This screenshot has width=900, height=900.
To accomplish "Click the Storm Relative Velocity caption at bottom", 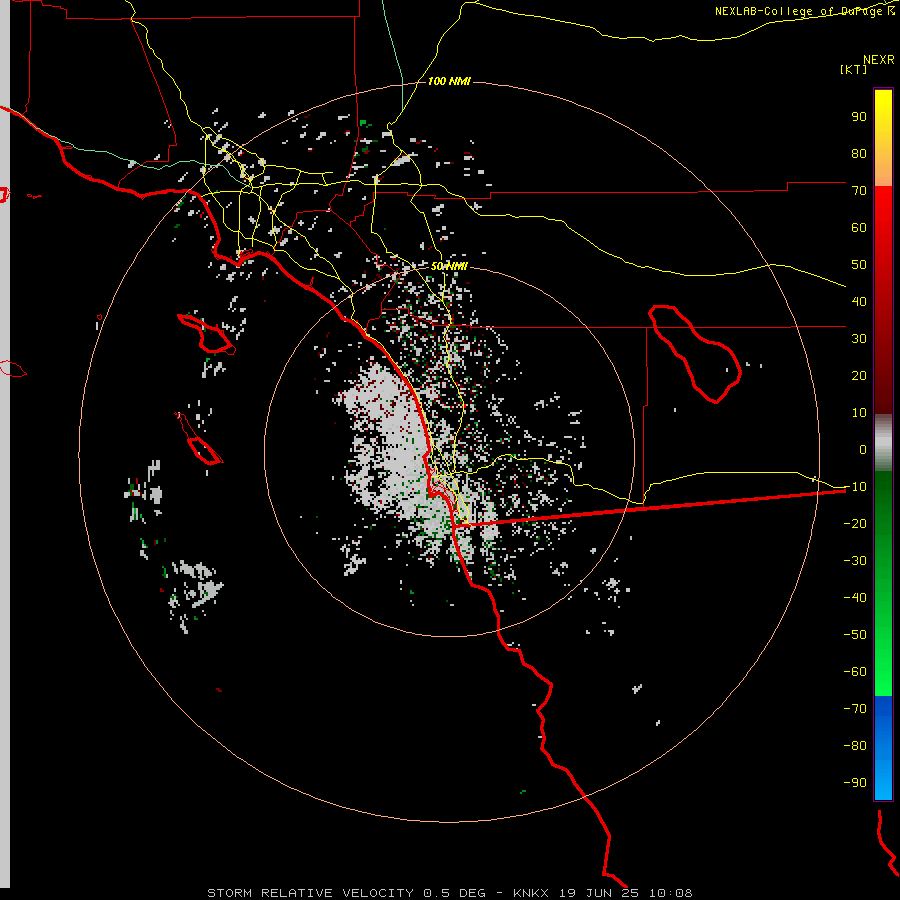I will coord(449,893).
